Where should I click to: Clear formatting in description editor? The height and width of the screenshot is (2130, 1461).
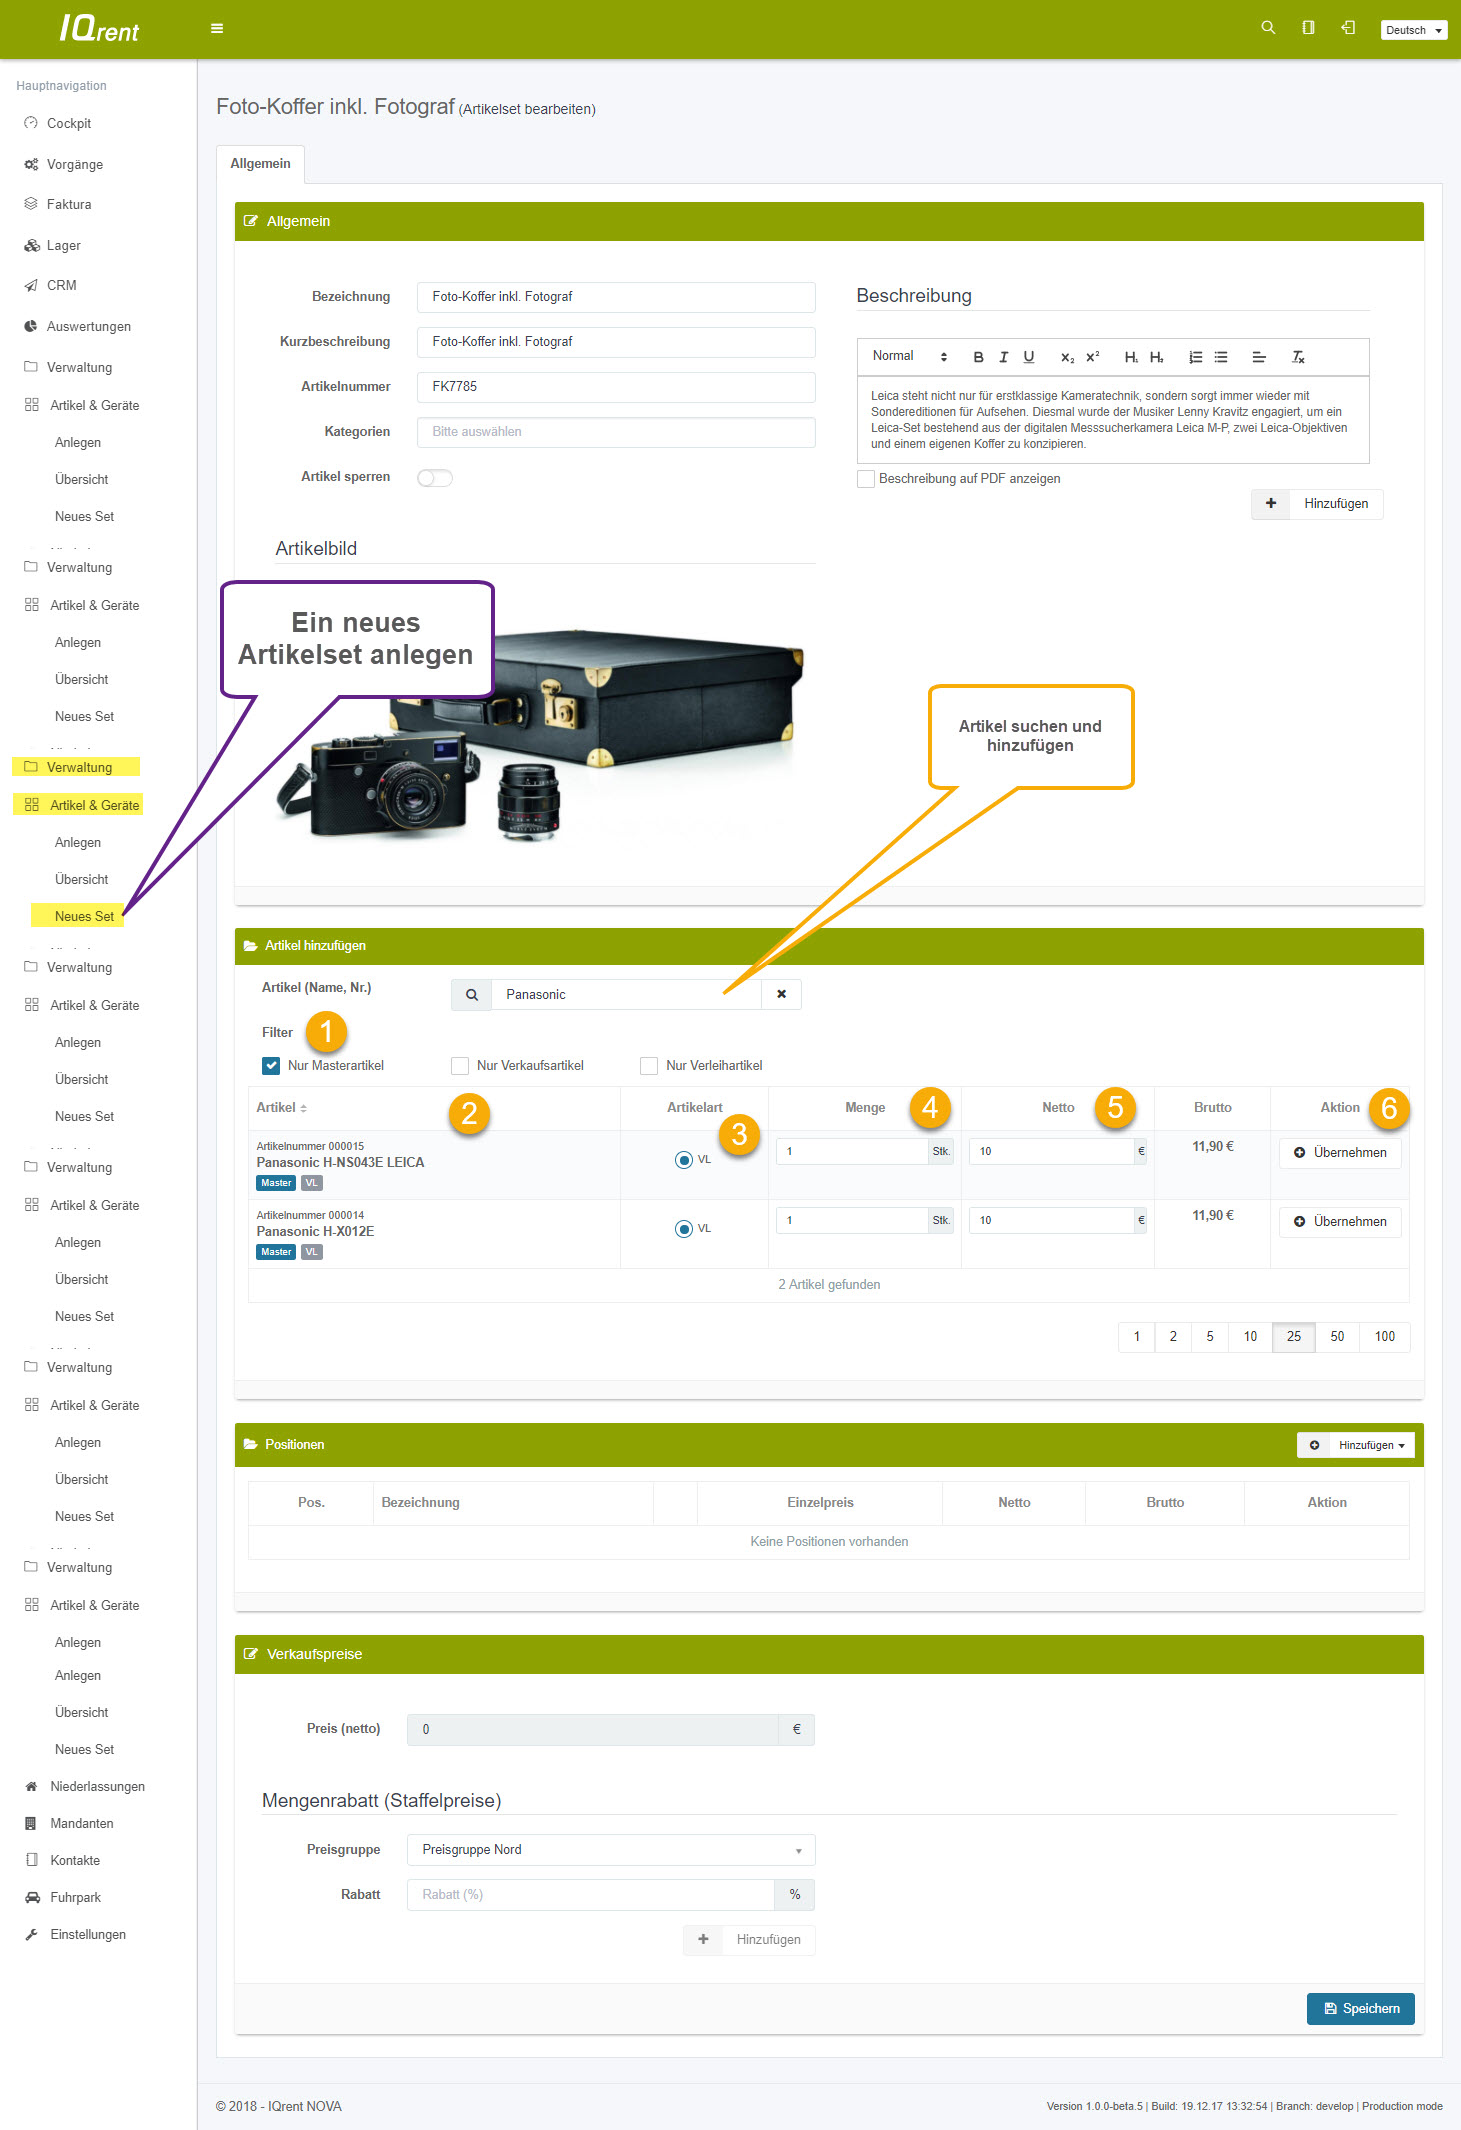click(1298, 357)
